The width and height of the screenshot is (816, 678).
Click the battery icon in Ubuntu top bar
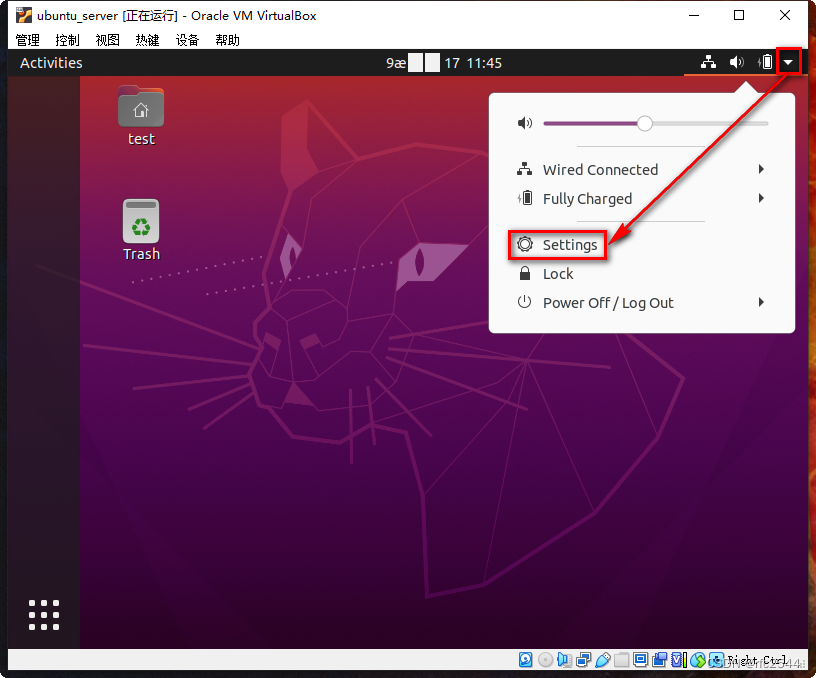(x=765, y=62)
